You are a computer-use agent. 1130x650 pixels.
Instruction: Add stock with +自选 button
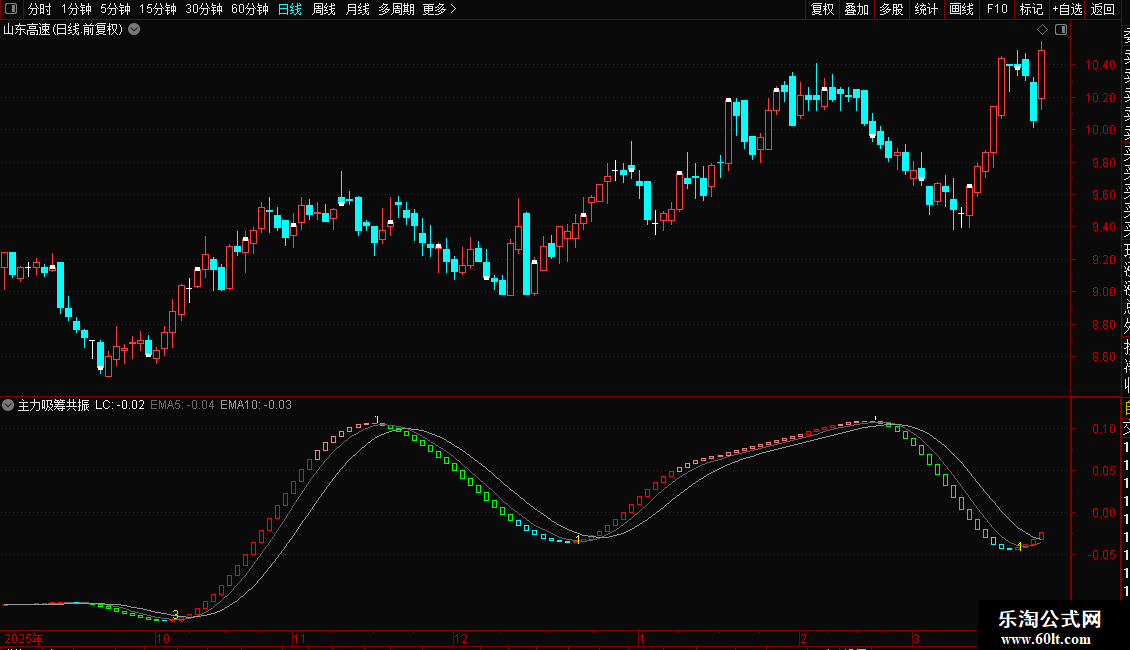pyautogui.click(x=1067, y=9)
